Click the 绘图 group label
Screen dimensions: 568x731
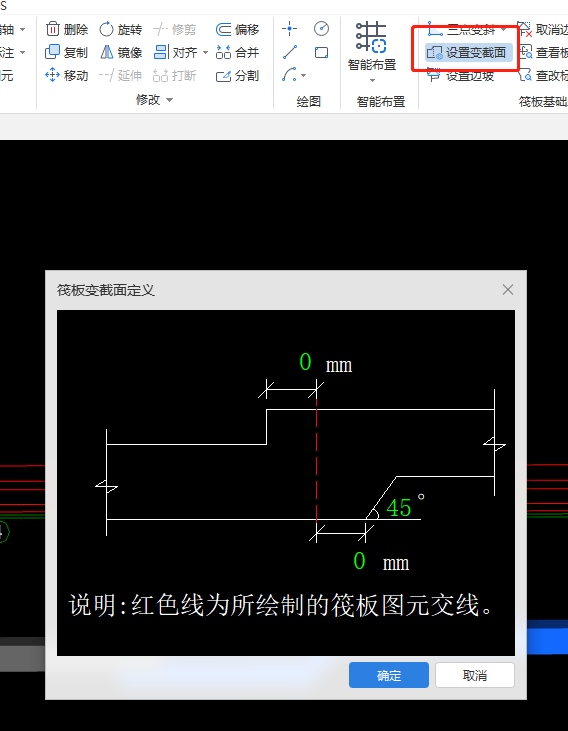(309, 101)
